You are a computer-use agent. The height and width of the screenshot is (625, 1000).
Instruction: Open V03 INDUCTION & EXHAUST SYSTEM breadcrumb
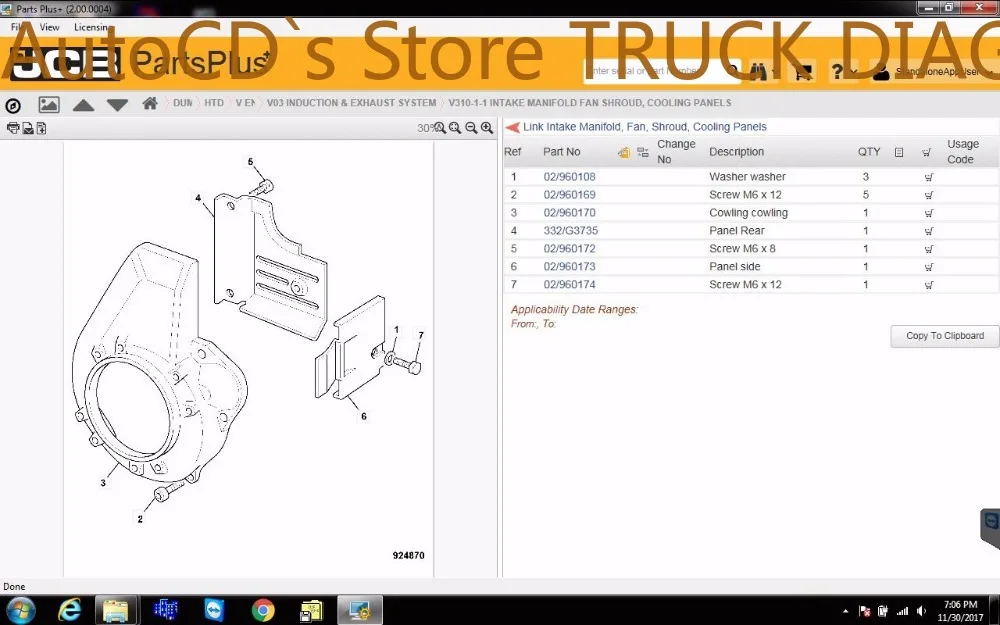[351, 103]
